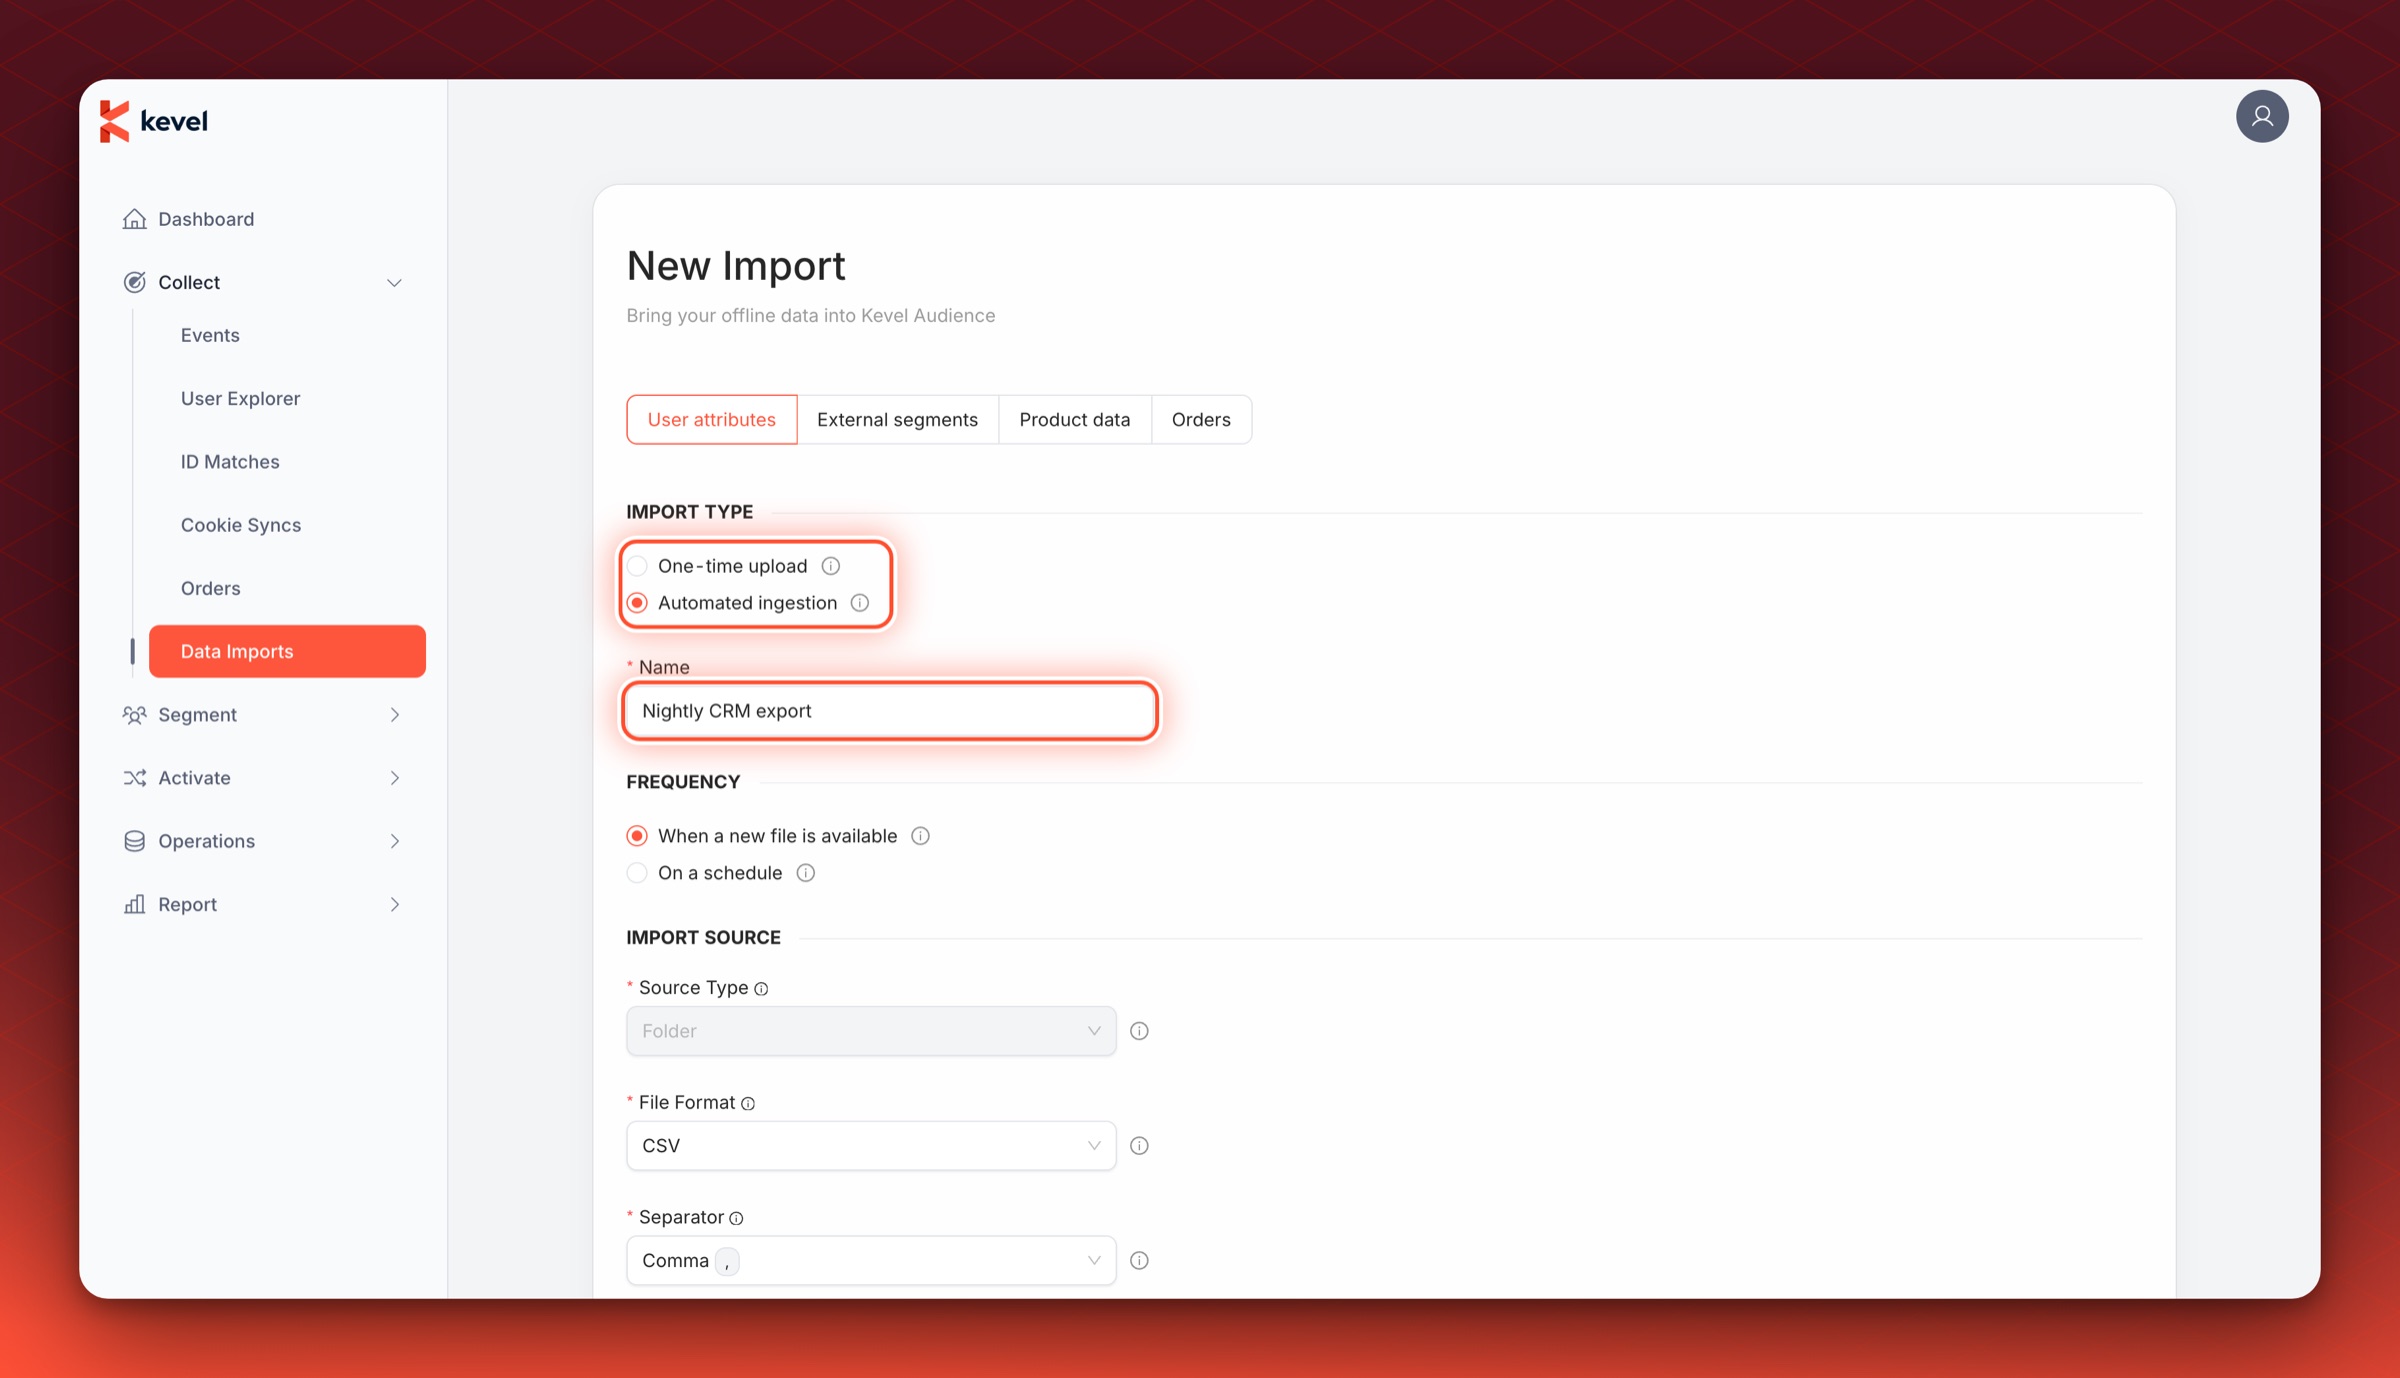
Task: Open Operations menu item
Action: tap(206, 841)
